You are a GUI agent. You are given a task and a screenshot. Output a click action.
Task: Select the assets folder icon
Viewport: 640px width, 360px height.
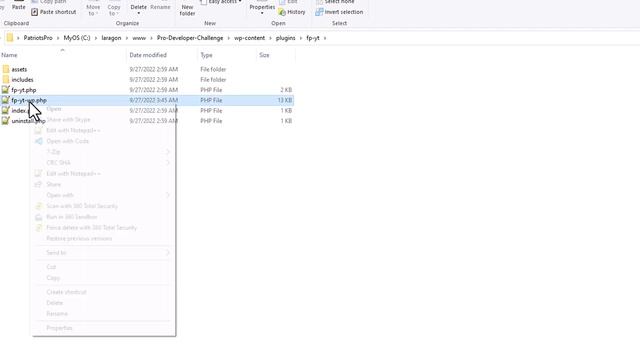[6, 69]
